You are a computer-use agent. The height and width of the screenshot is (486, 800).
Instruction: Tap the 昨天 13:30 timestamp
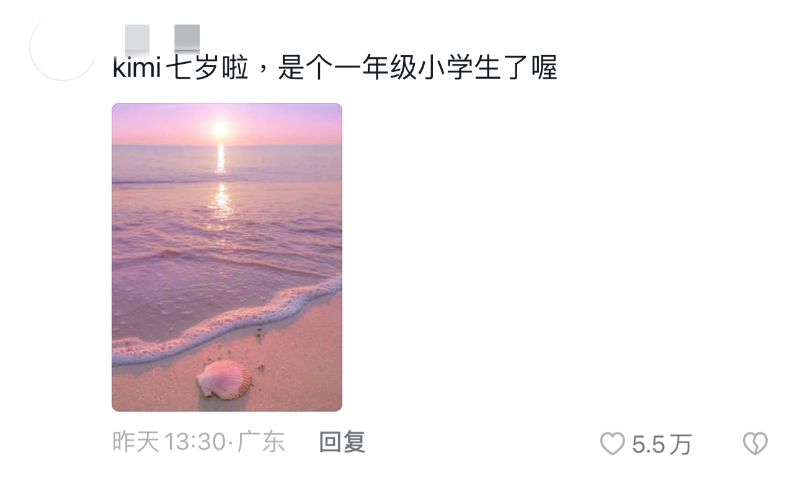169,442
